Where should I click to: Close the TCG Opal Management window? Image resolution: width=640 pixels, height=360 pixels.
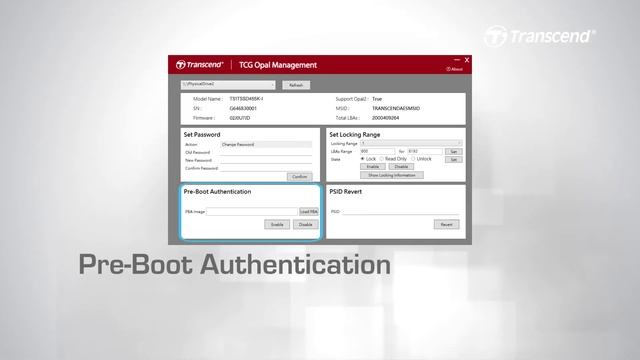pyautogui.click(x=467, y=60)
